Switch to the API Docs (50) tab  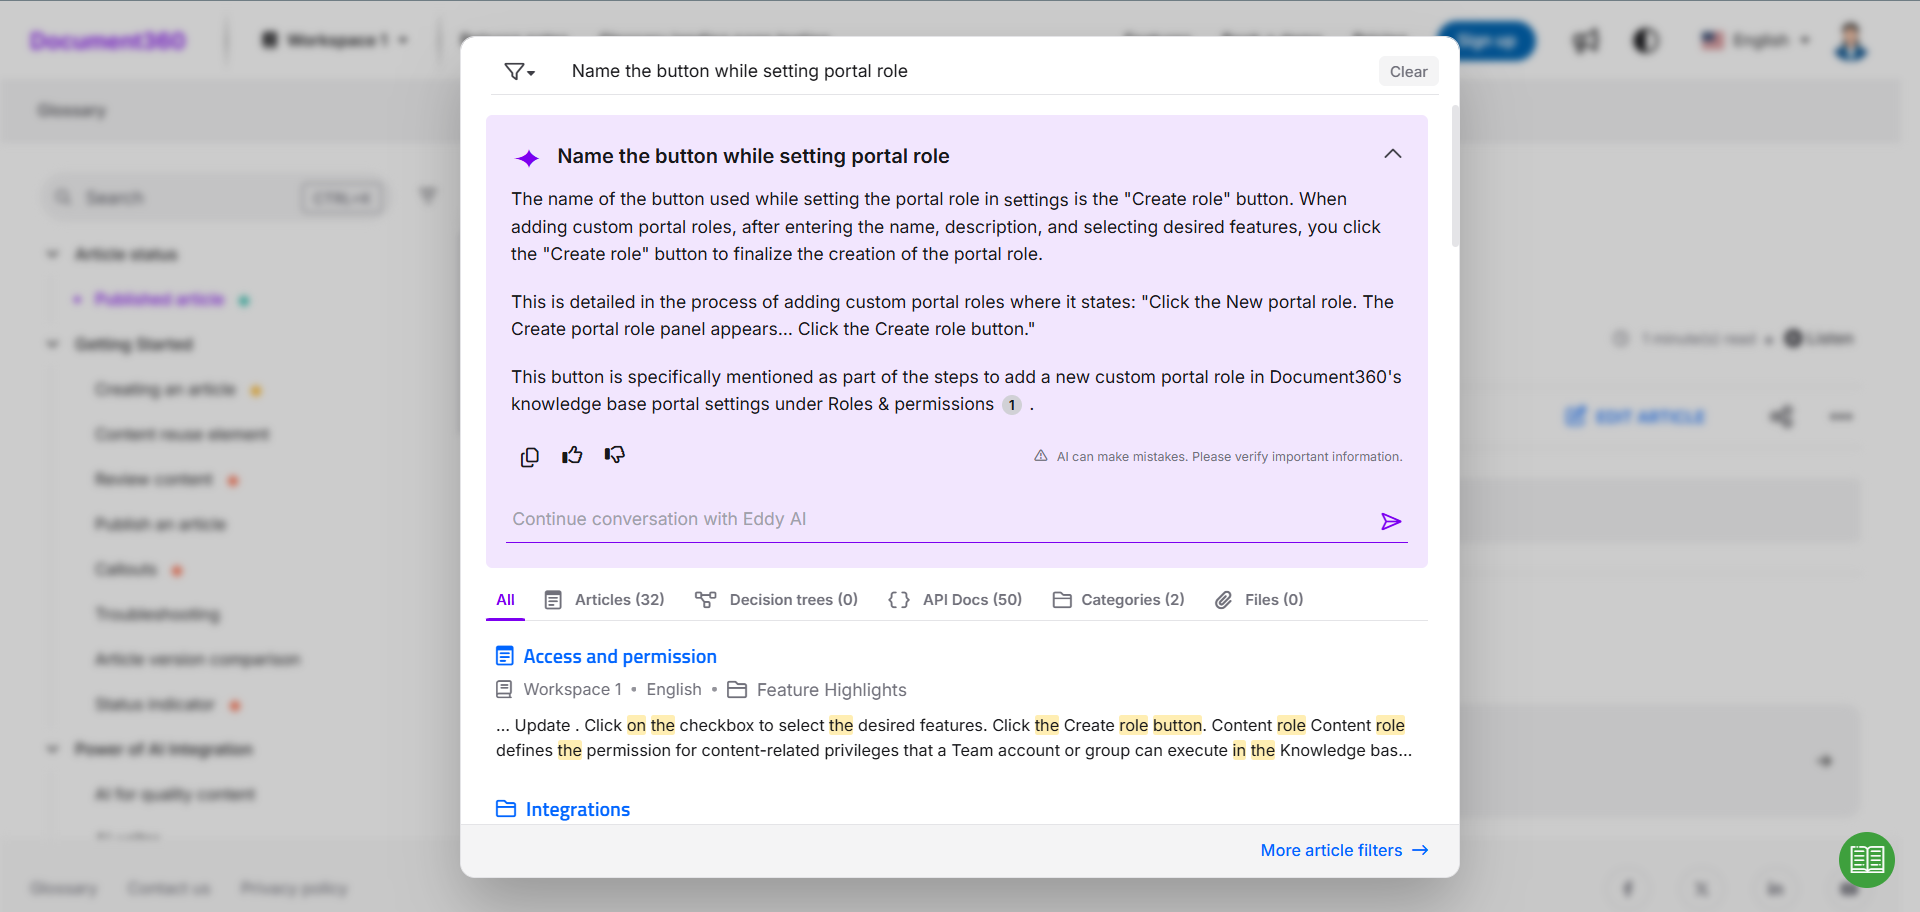pos(955,600)
